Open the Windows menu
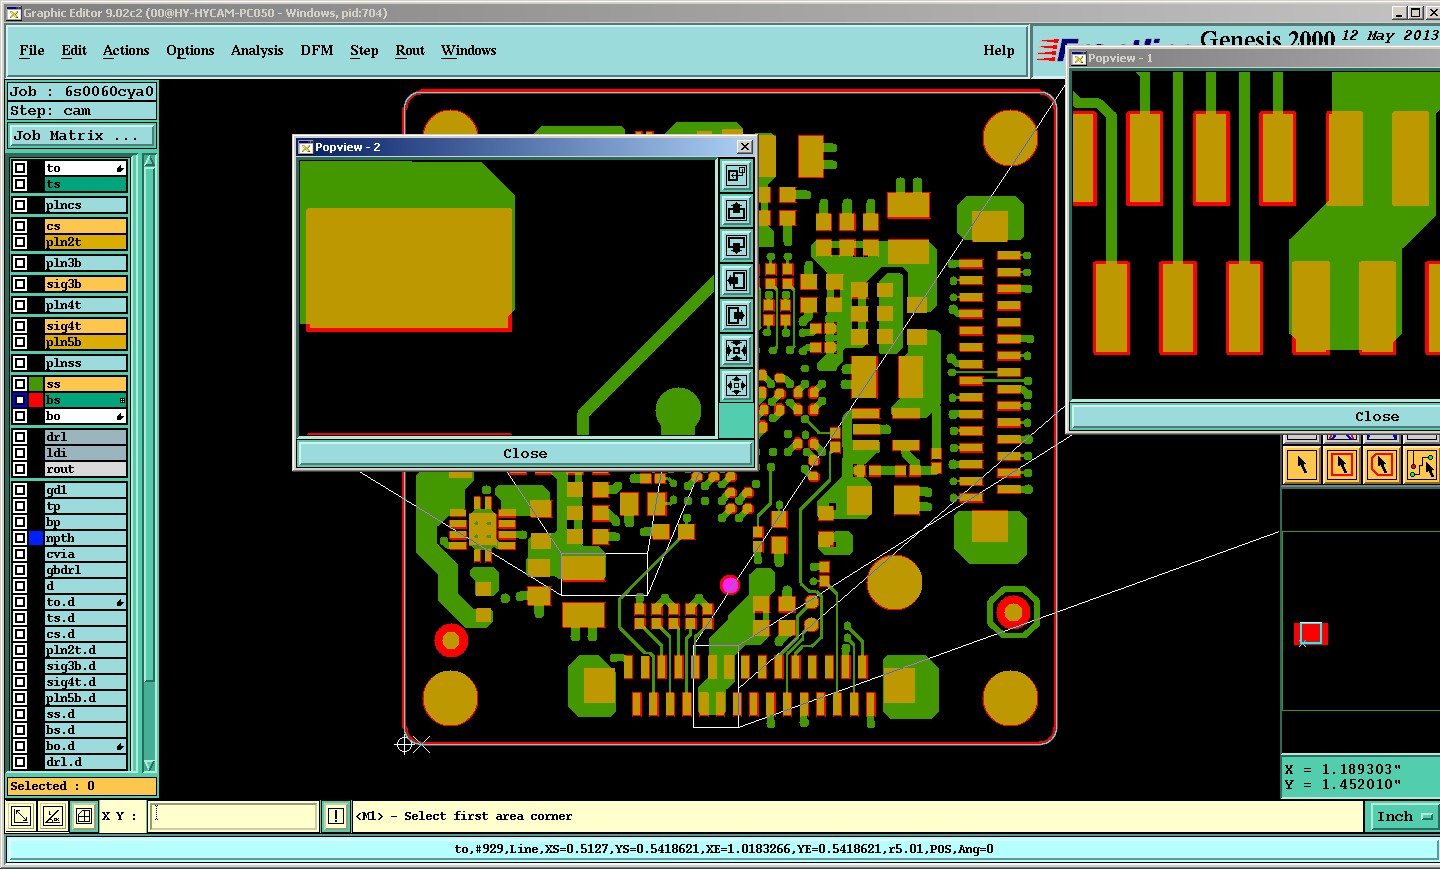 coord(469,50)
